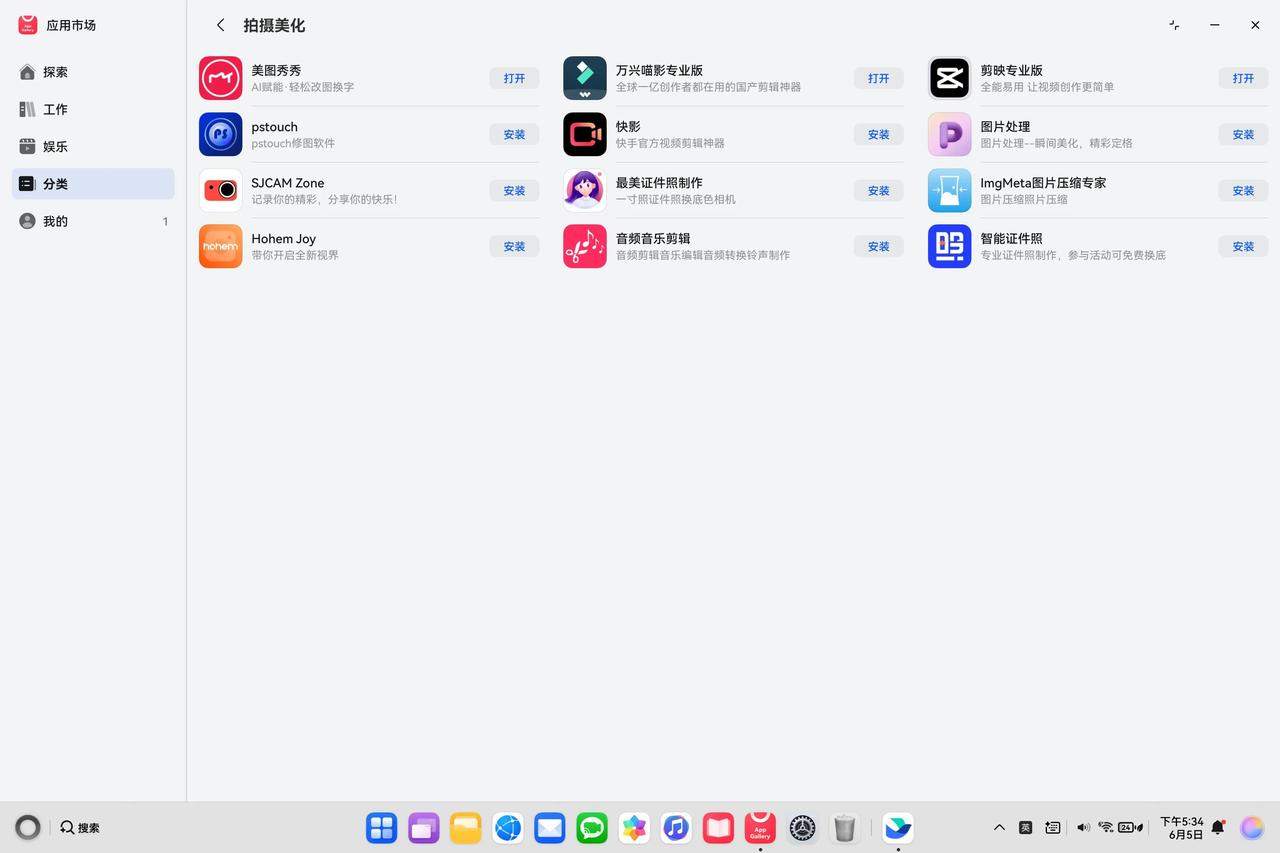Toggle the 英 input method indicator

click(x=1025, y=828)
